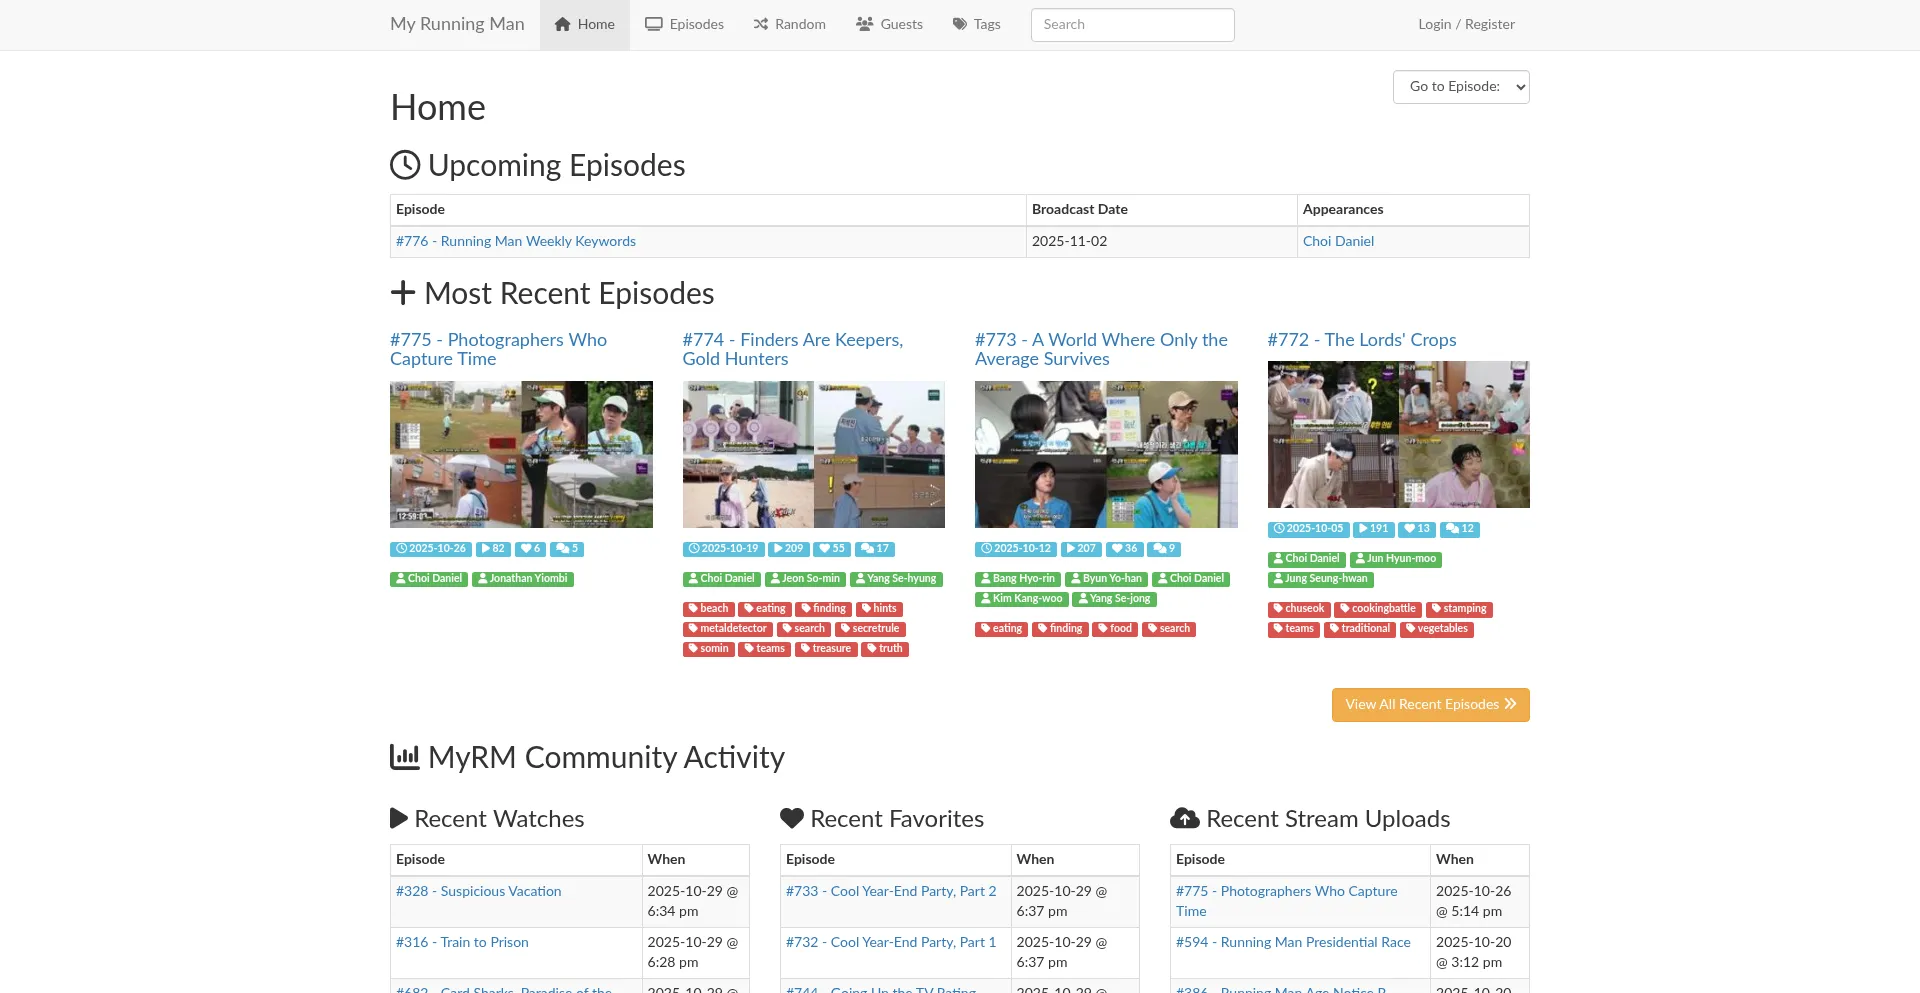This screenshot has height=993, width=1920.
Task: Open thumbnail for episode #775 Photographers
Action: point(521,454)
